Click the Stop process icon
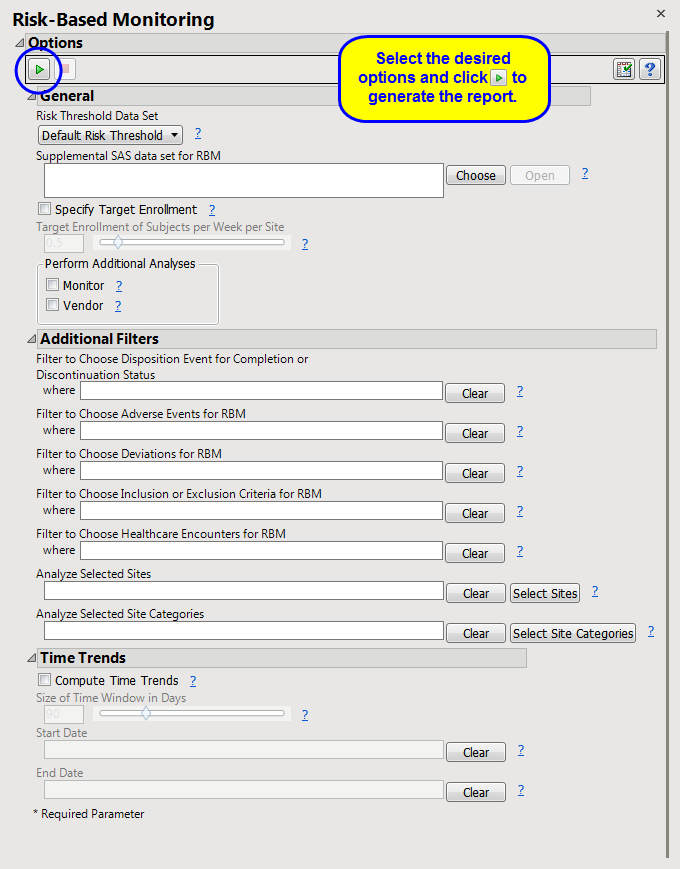 click(65, 69)
